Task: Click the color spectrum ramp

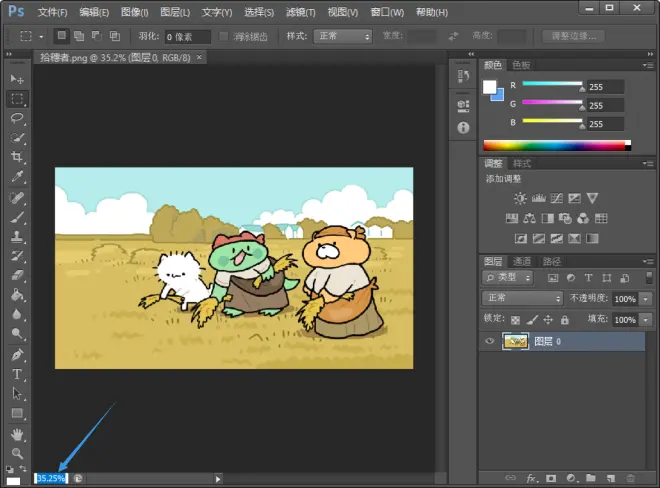Action: tap(557, 145)
